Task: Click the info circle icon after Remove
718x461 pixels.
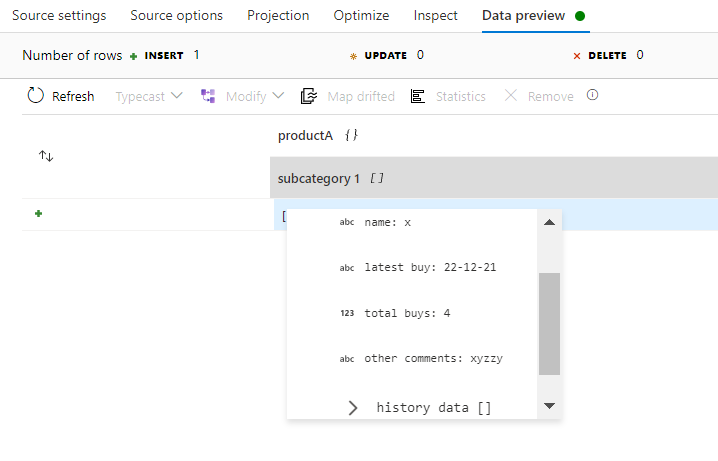Action: (593, 95)
